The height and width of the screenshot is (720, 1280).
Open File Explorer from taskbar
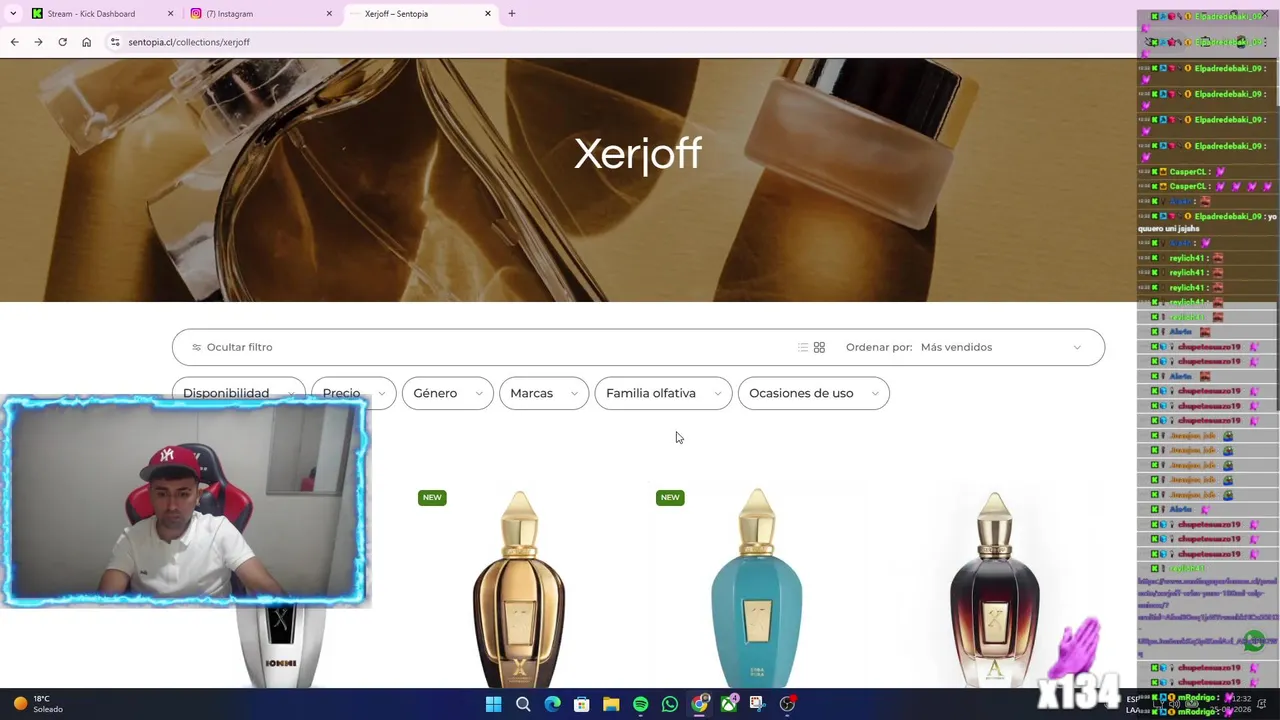point(611,704)
